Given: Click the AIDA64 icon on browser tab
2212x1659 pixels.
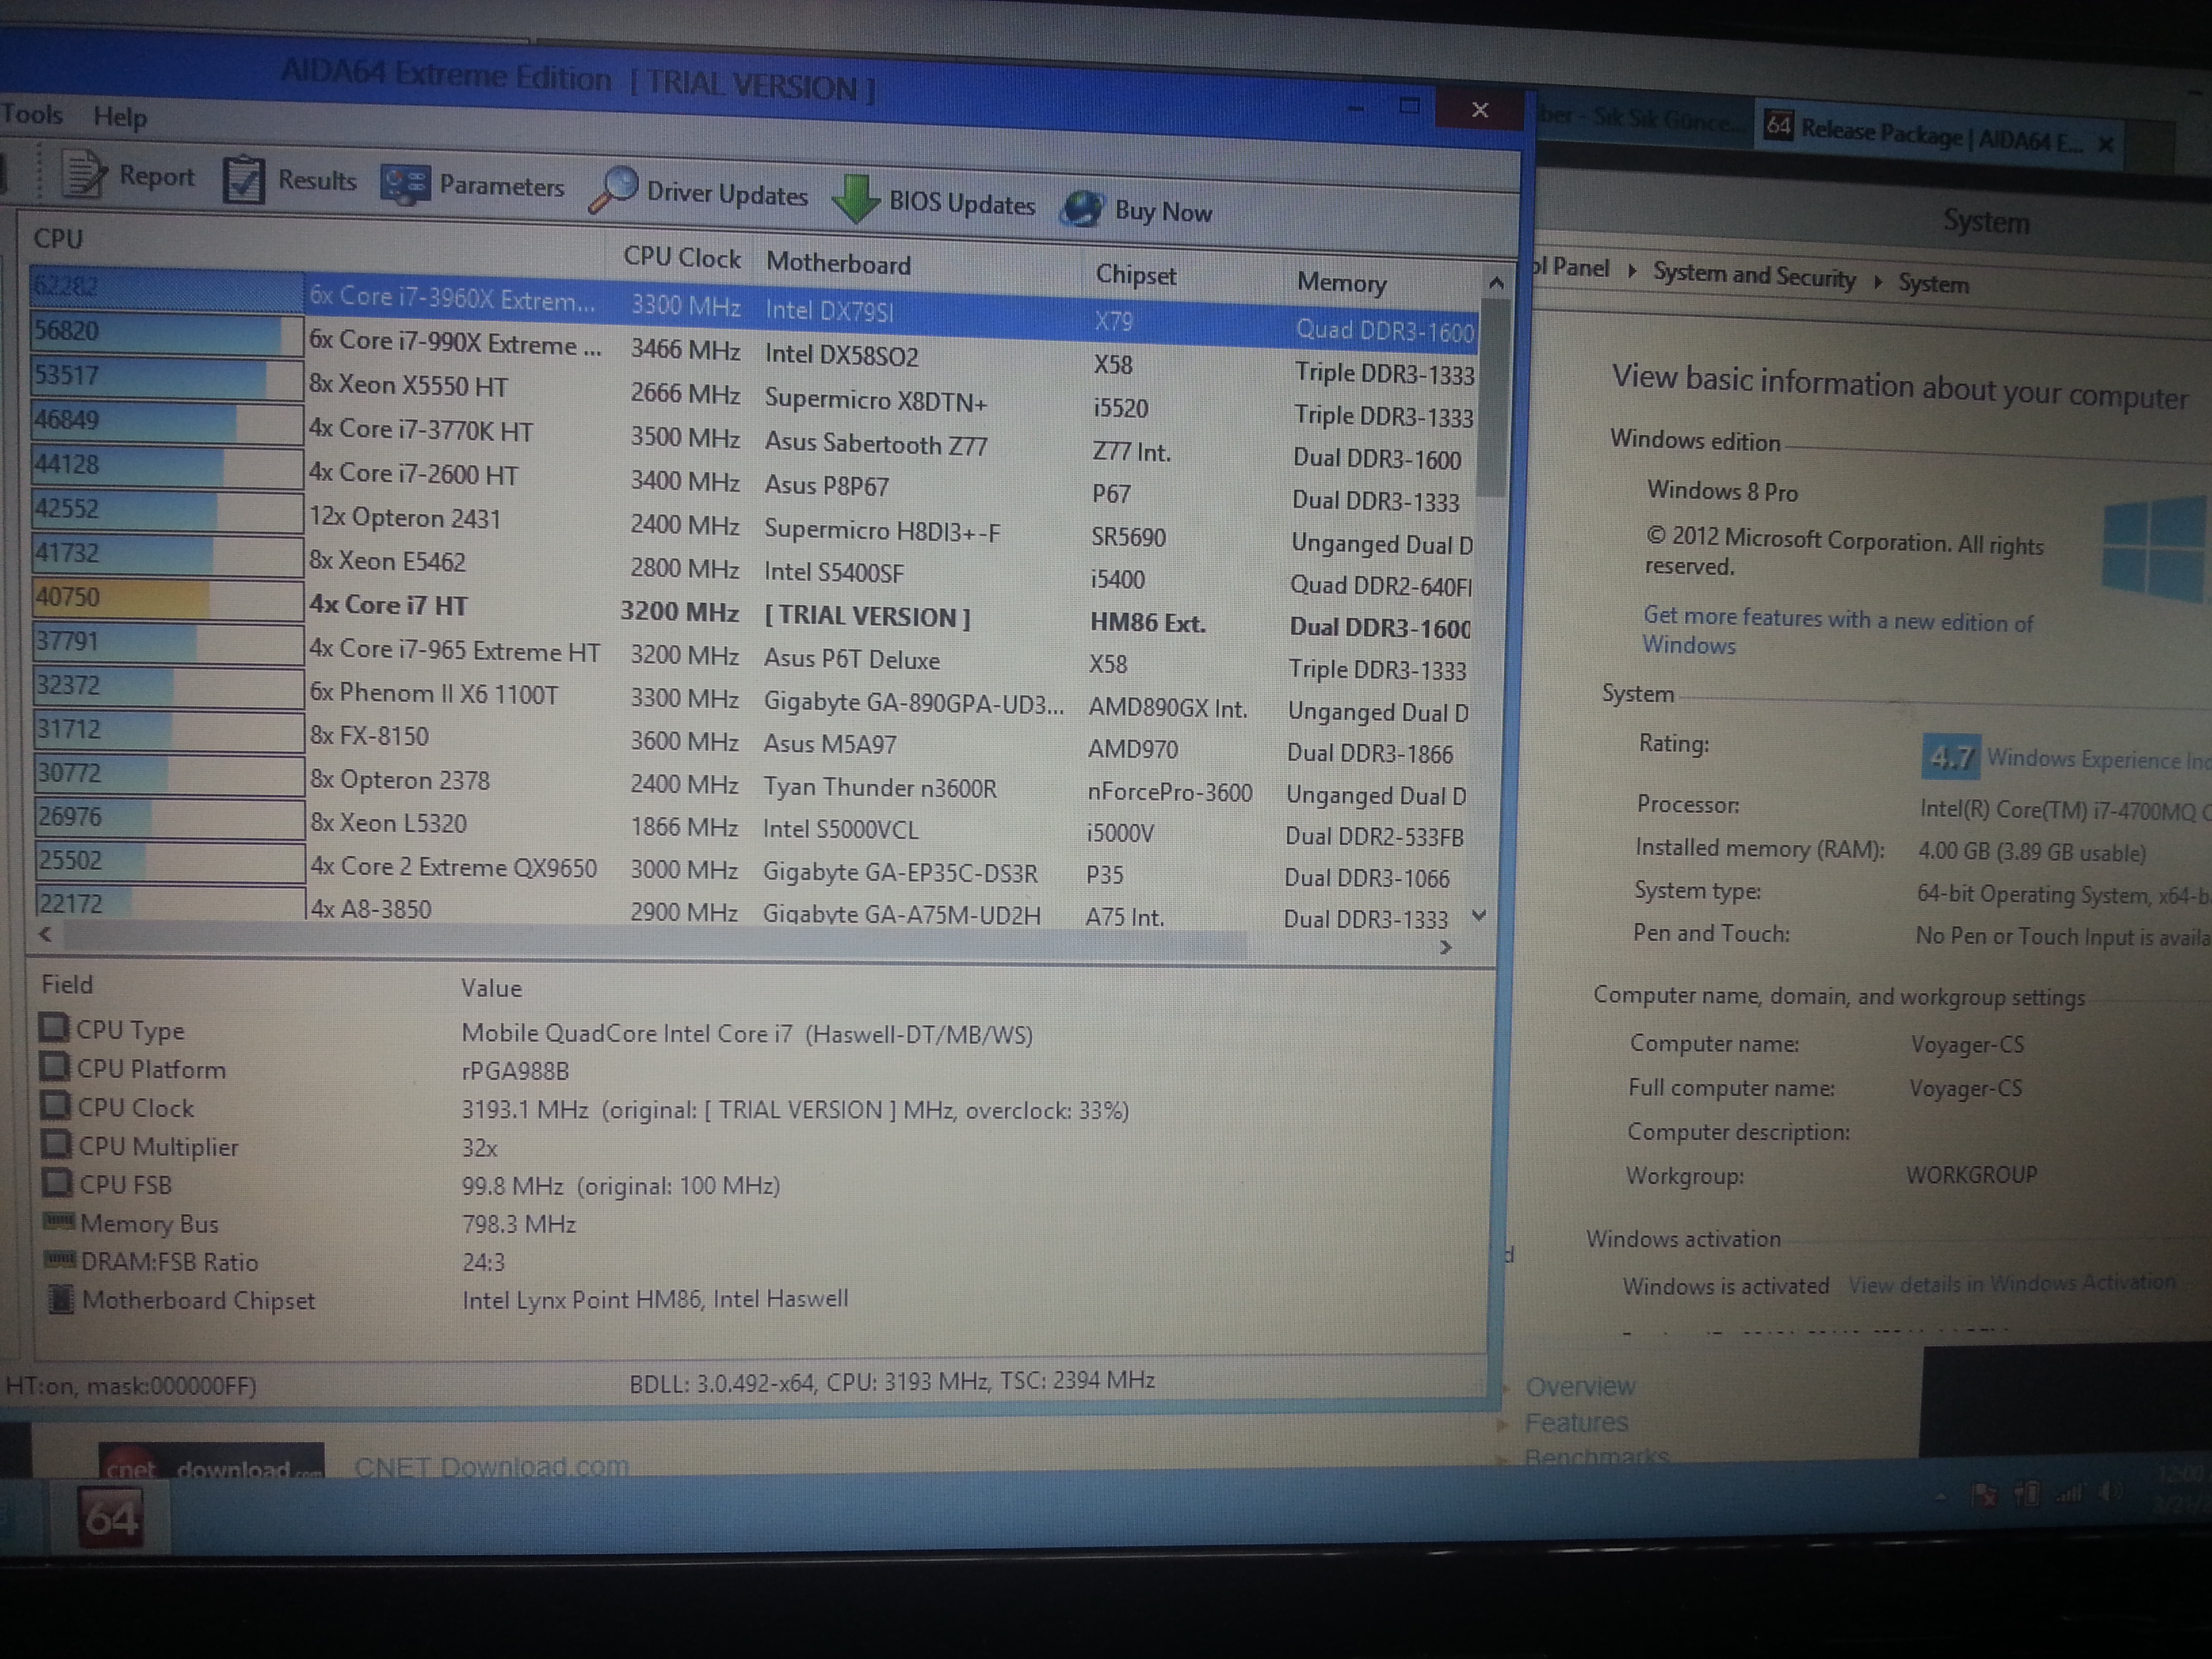Looking at the screenshot, I should click(1777, 125).
